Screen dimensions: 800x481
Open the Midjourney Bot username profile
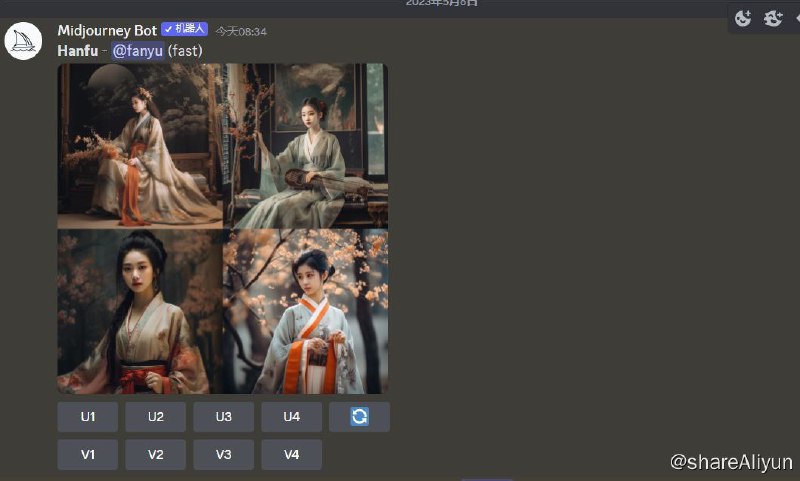(107, 30)
